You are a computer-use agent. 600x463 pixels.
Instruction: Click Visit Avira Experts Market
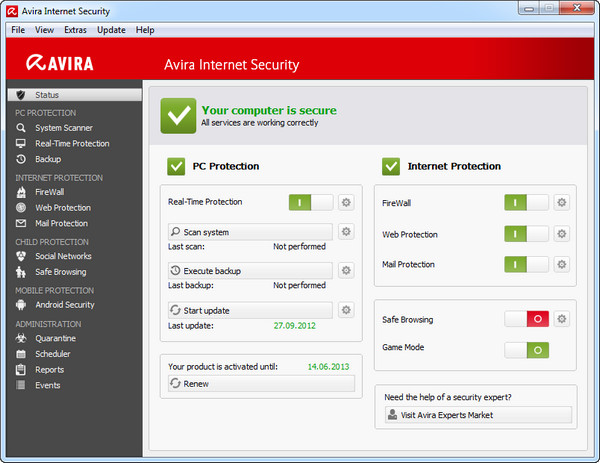coord(476,415)
